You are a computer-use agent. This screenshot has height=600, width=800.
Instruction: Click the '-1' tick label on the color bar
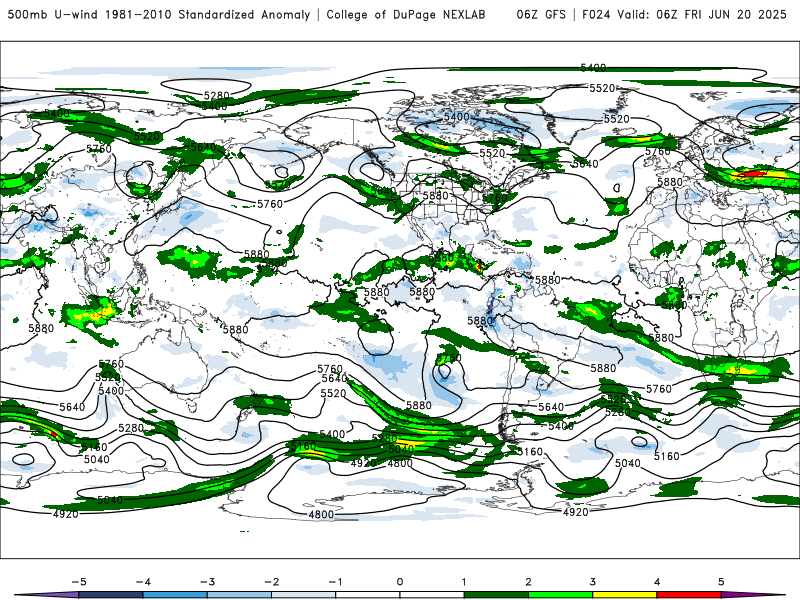[x=335, y=582]
